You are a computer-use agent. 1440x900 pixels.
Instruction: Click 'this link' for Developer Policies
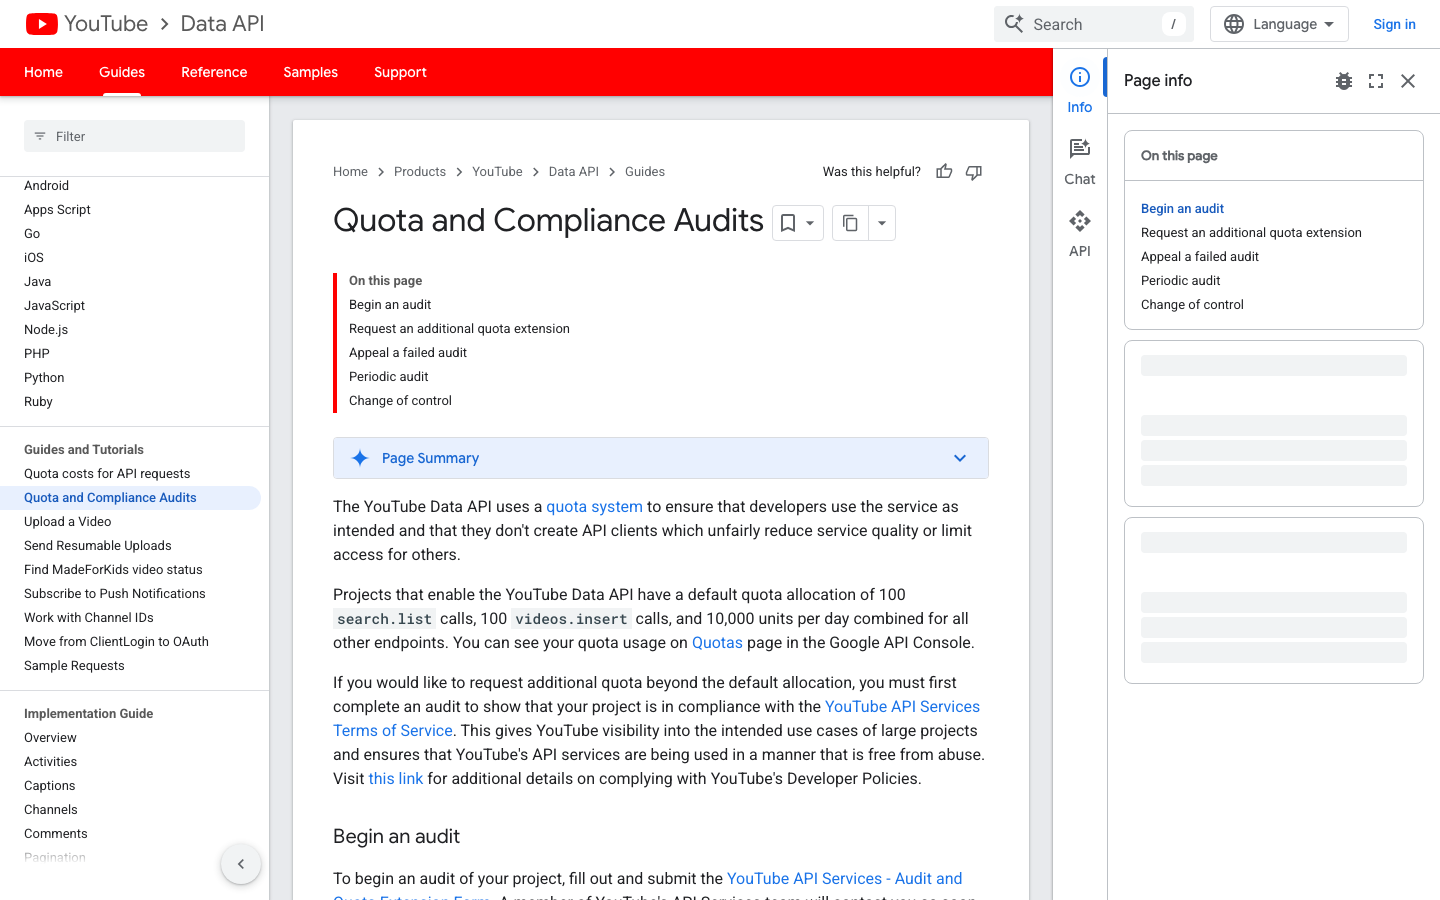[x=396, y=779]
